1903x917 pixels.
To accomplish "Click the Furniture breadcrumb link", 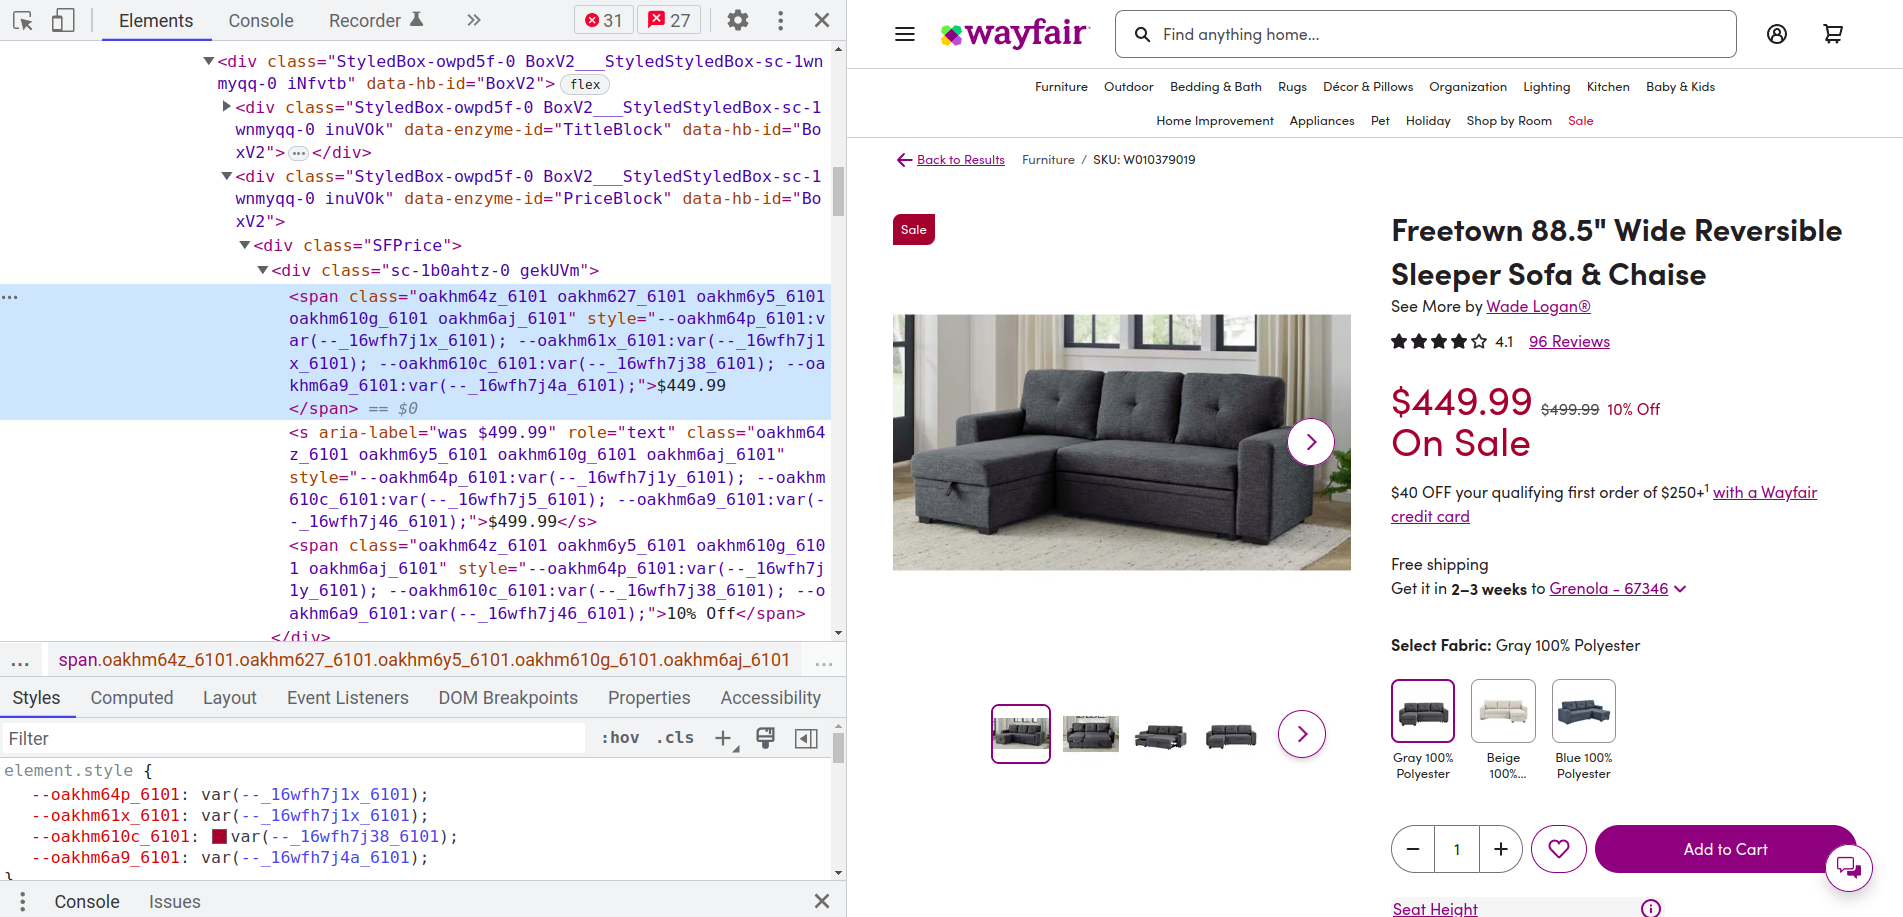I will click(x=1048, y=160).
